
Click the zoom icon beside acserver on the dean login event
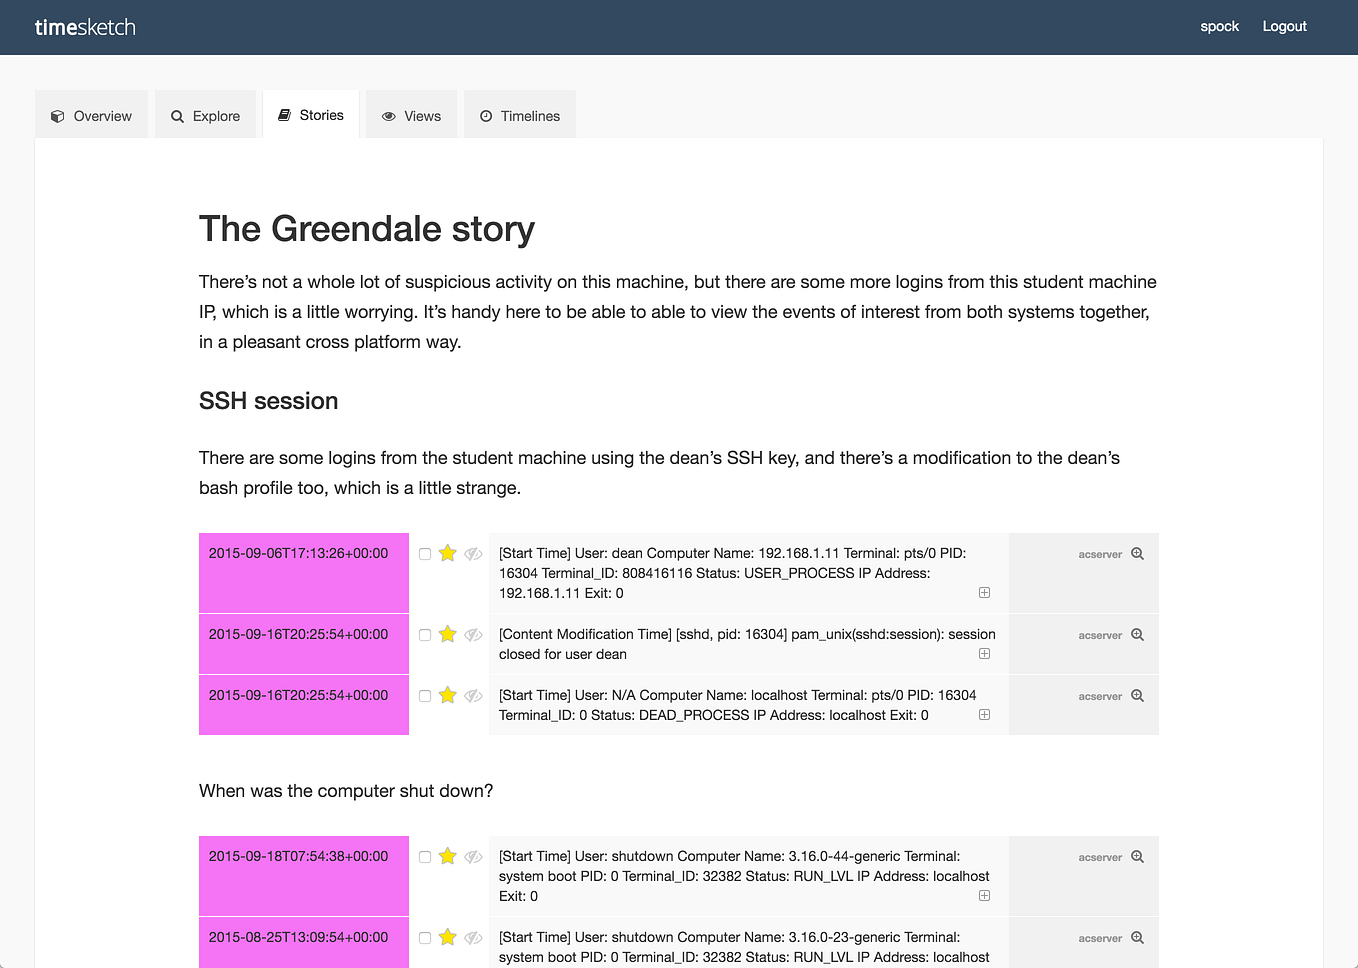click(x=1137, y=553)
